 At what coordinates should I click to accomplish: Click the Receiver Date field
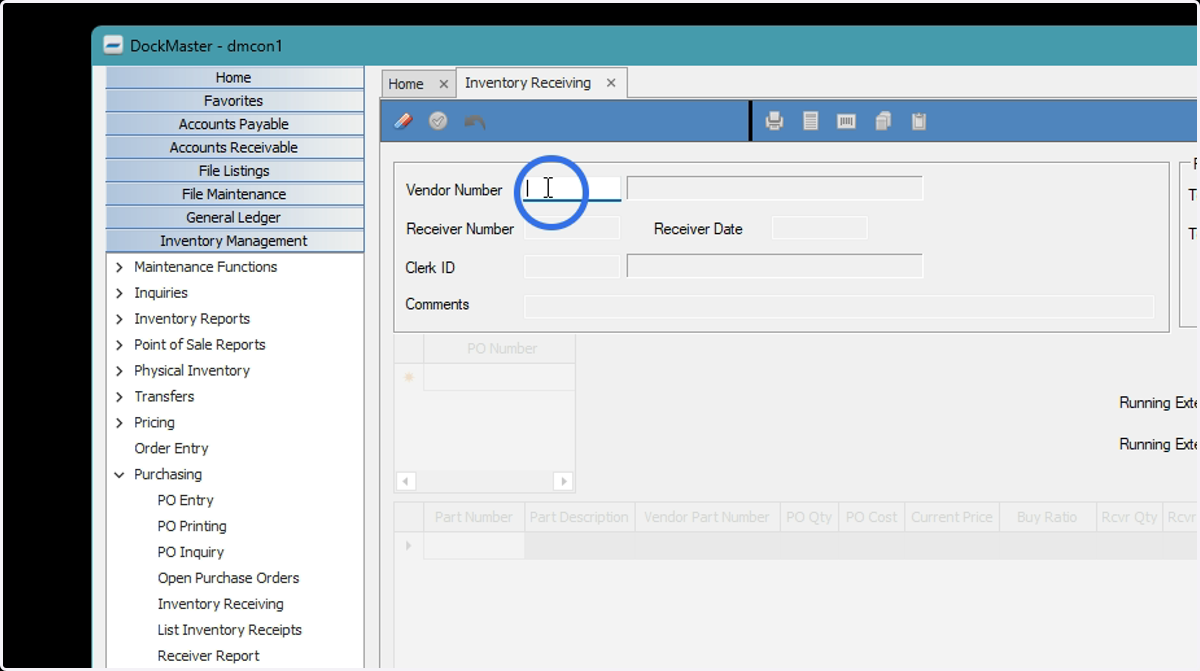tap(819, 228)
